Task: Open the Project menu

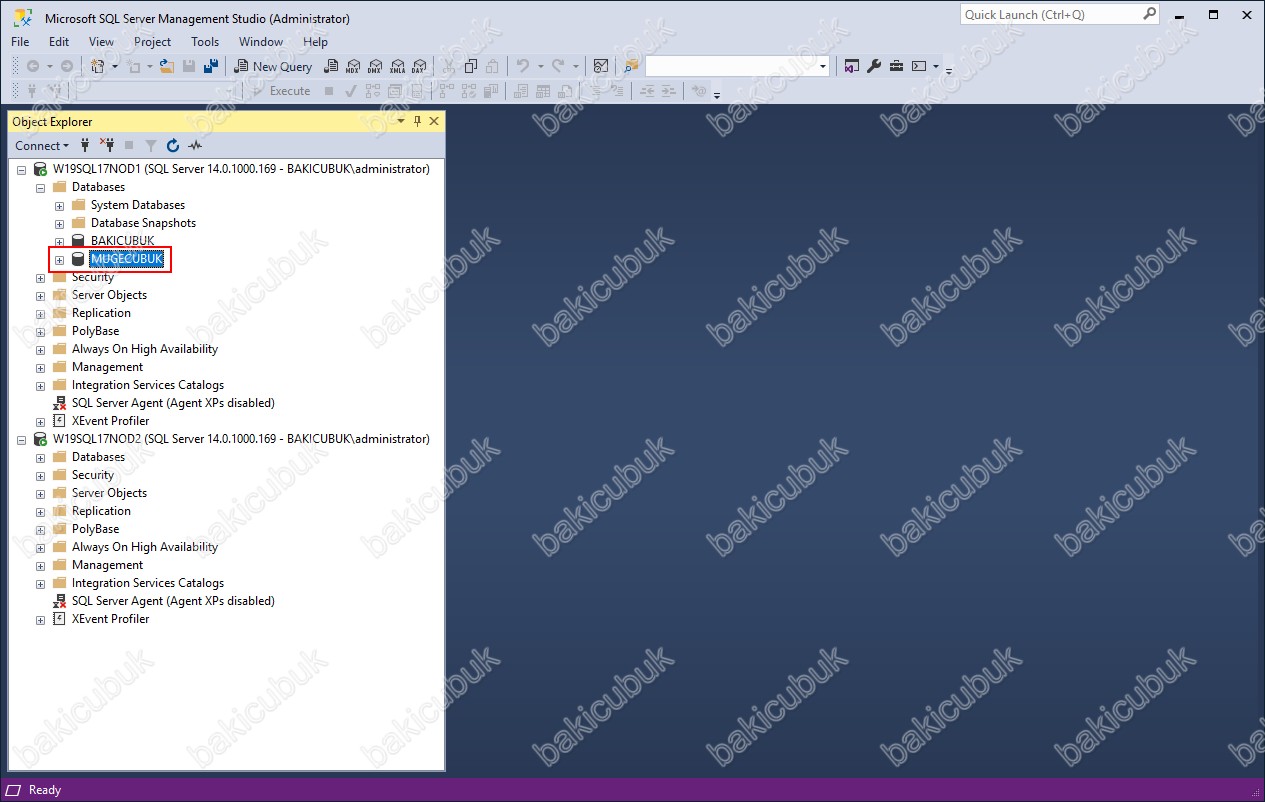Action: point(152,42)
